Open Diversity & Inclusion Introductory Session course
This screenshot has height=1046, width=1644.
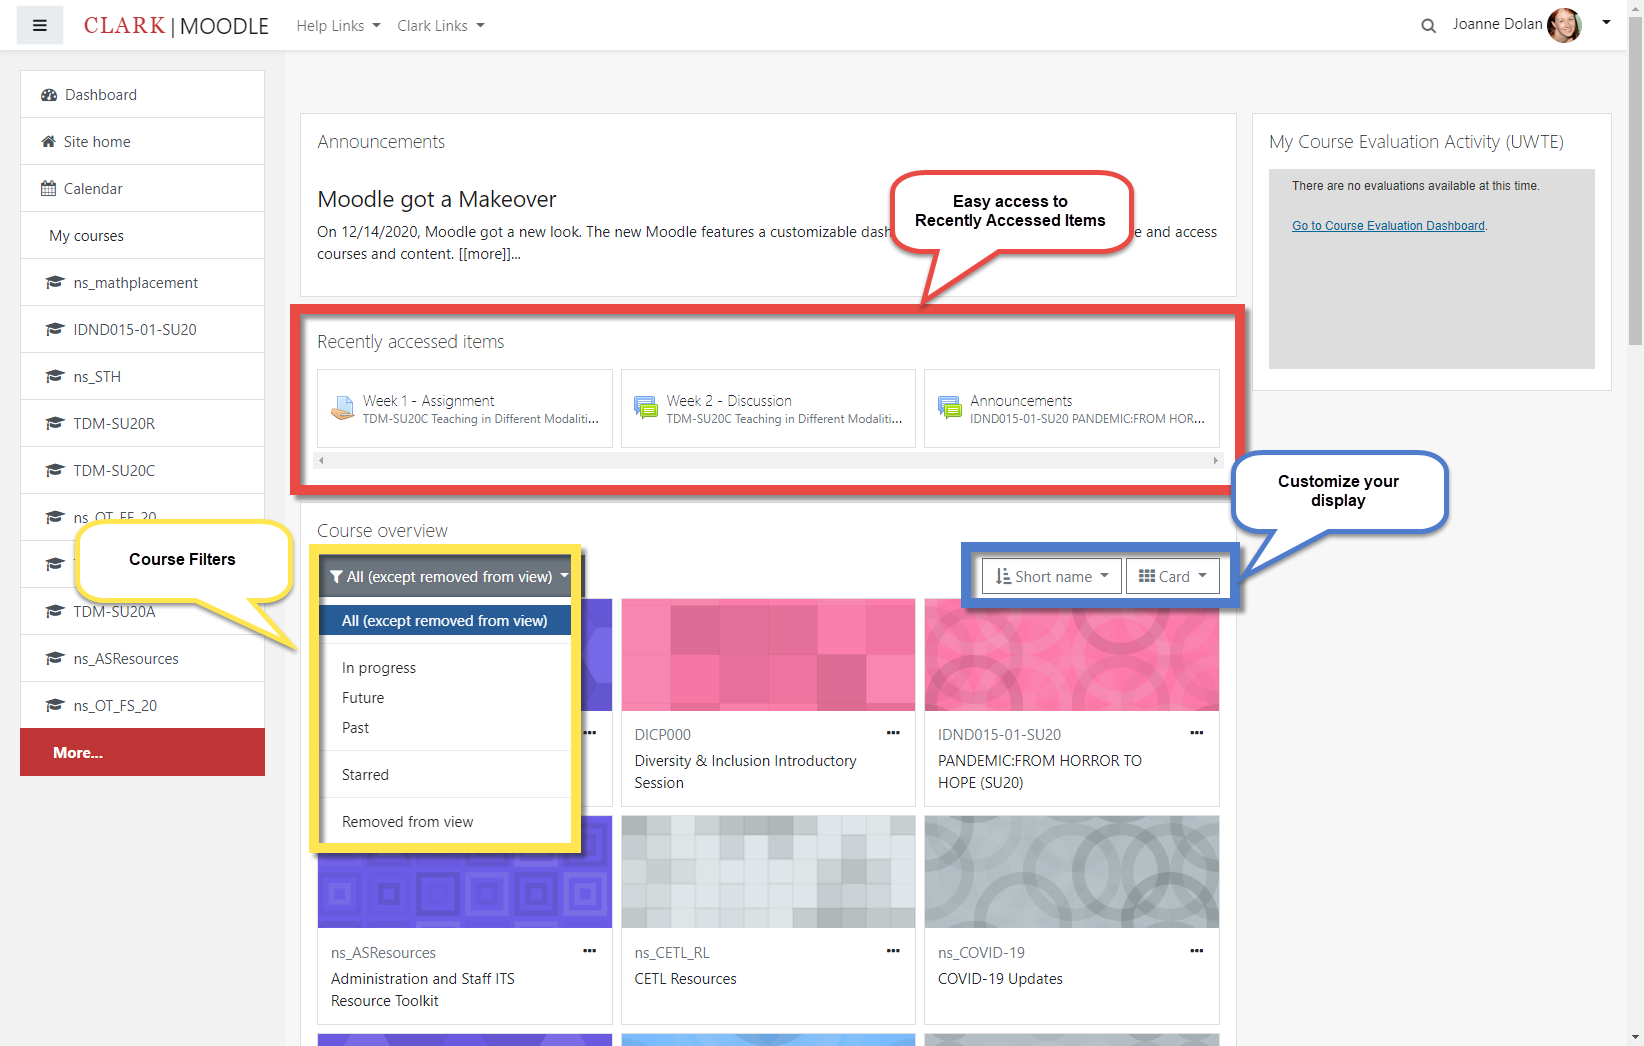(x=745, y=772)
